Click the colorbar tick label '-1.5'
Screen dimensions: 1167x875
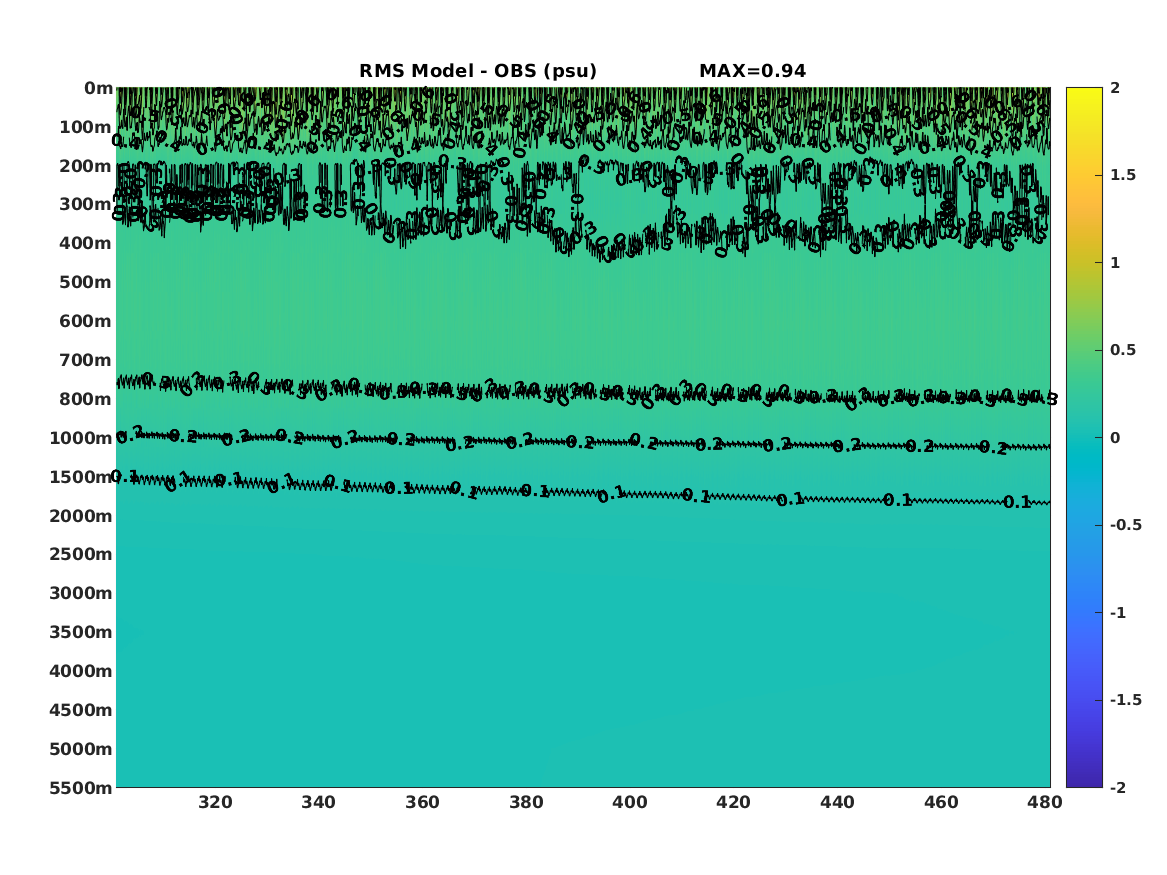tap(1126, 700)
